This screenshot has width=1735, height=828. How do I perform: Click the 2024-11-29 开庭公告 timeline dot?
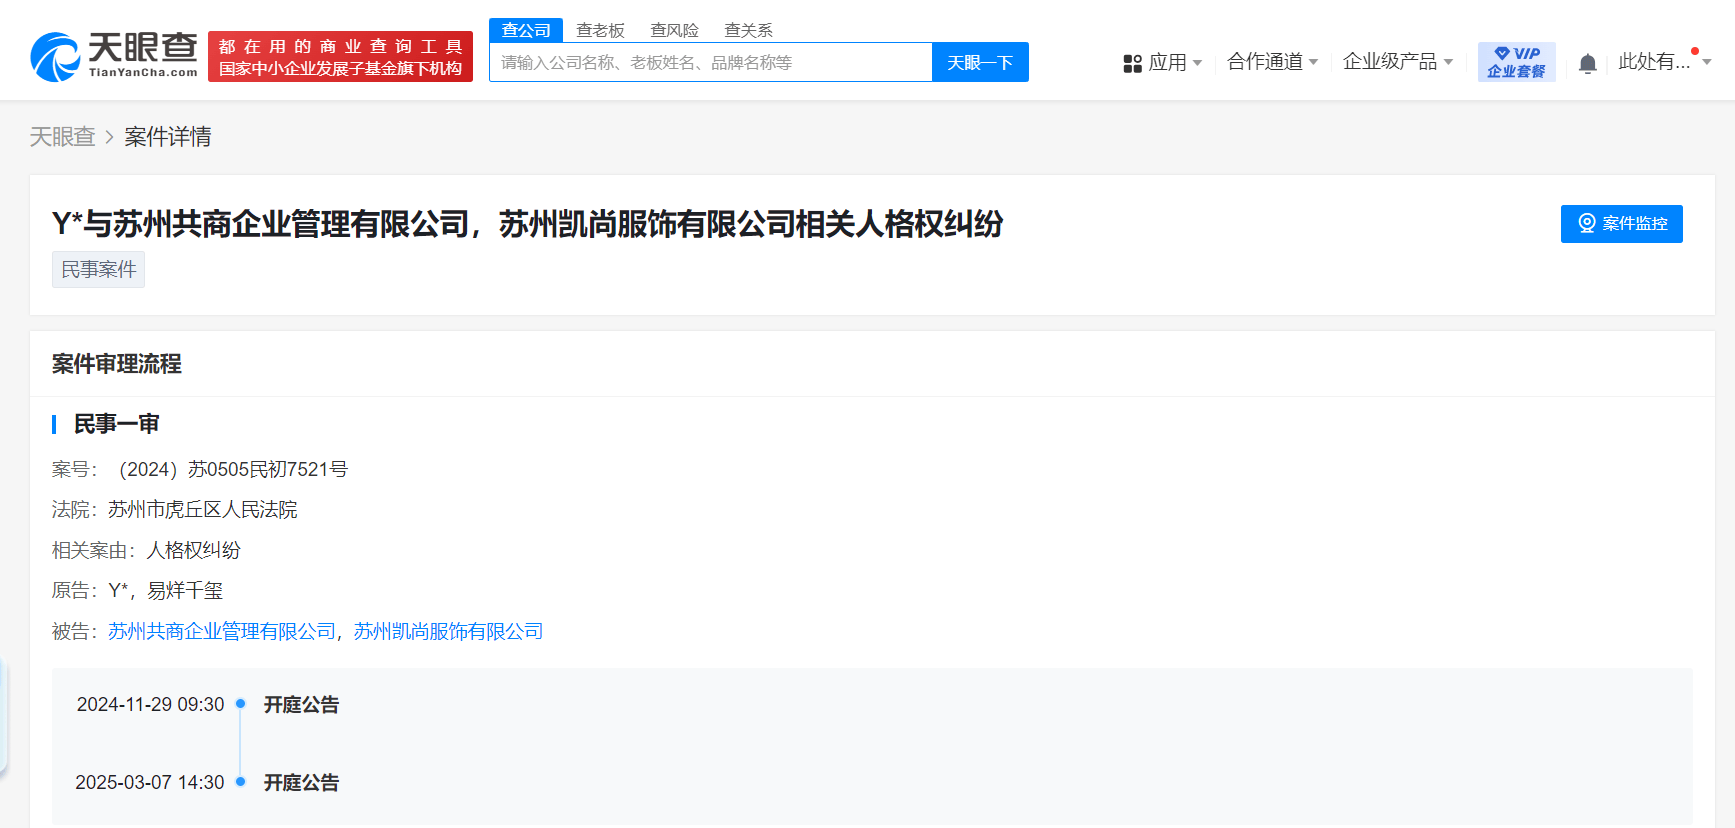pyautogui.click(x=240, y=704)
